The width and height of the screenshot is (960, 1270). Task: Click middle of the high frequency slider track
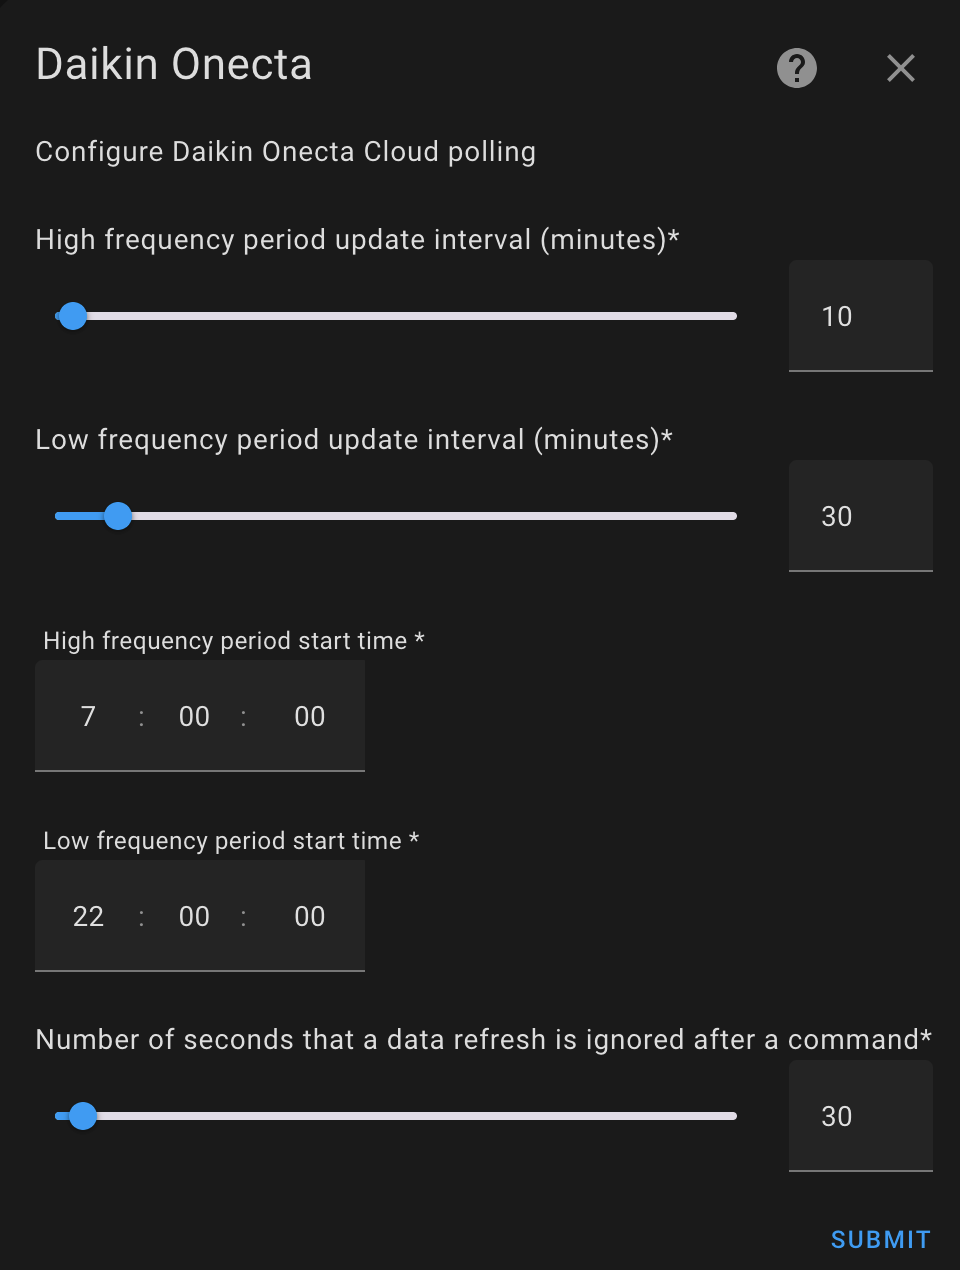pyautogui.click(x=396, y=316)
